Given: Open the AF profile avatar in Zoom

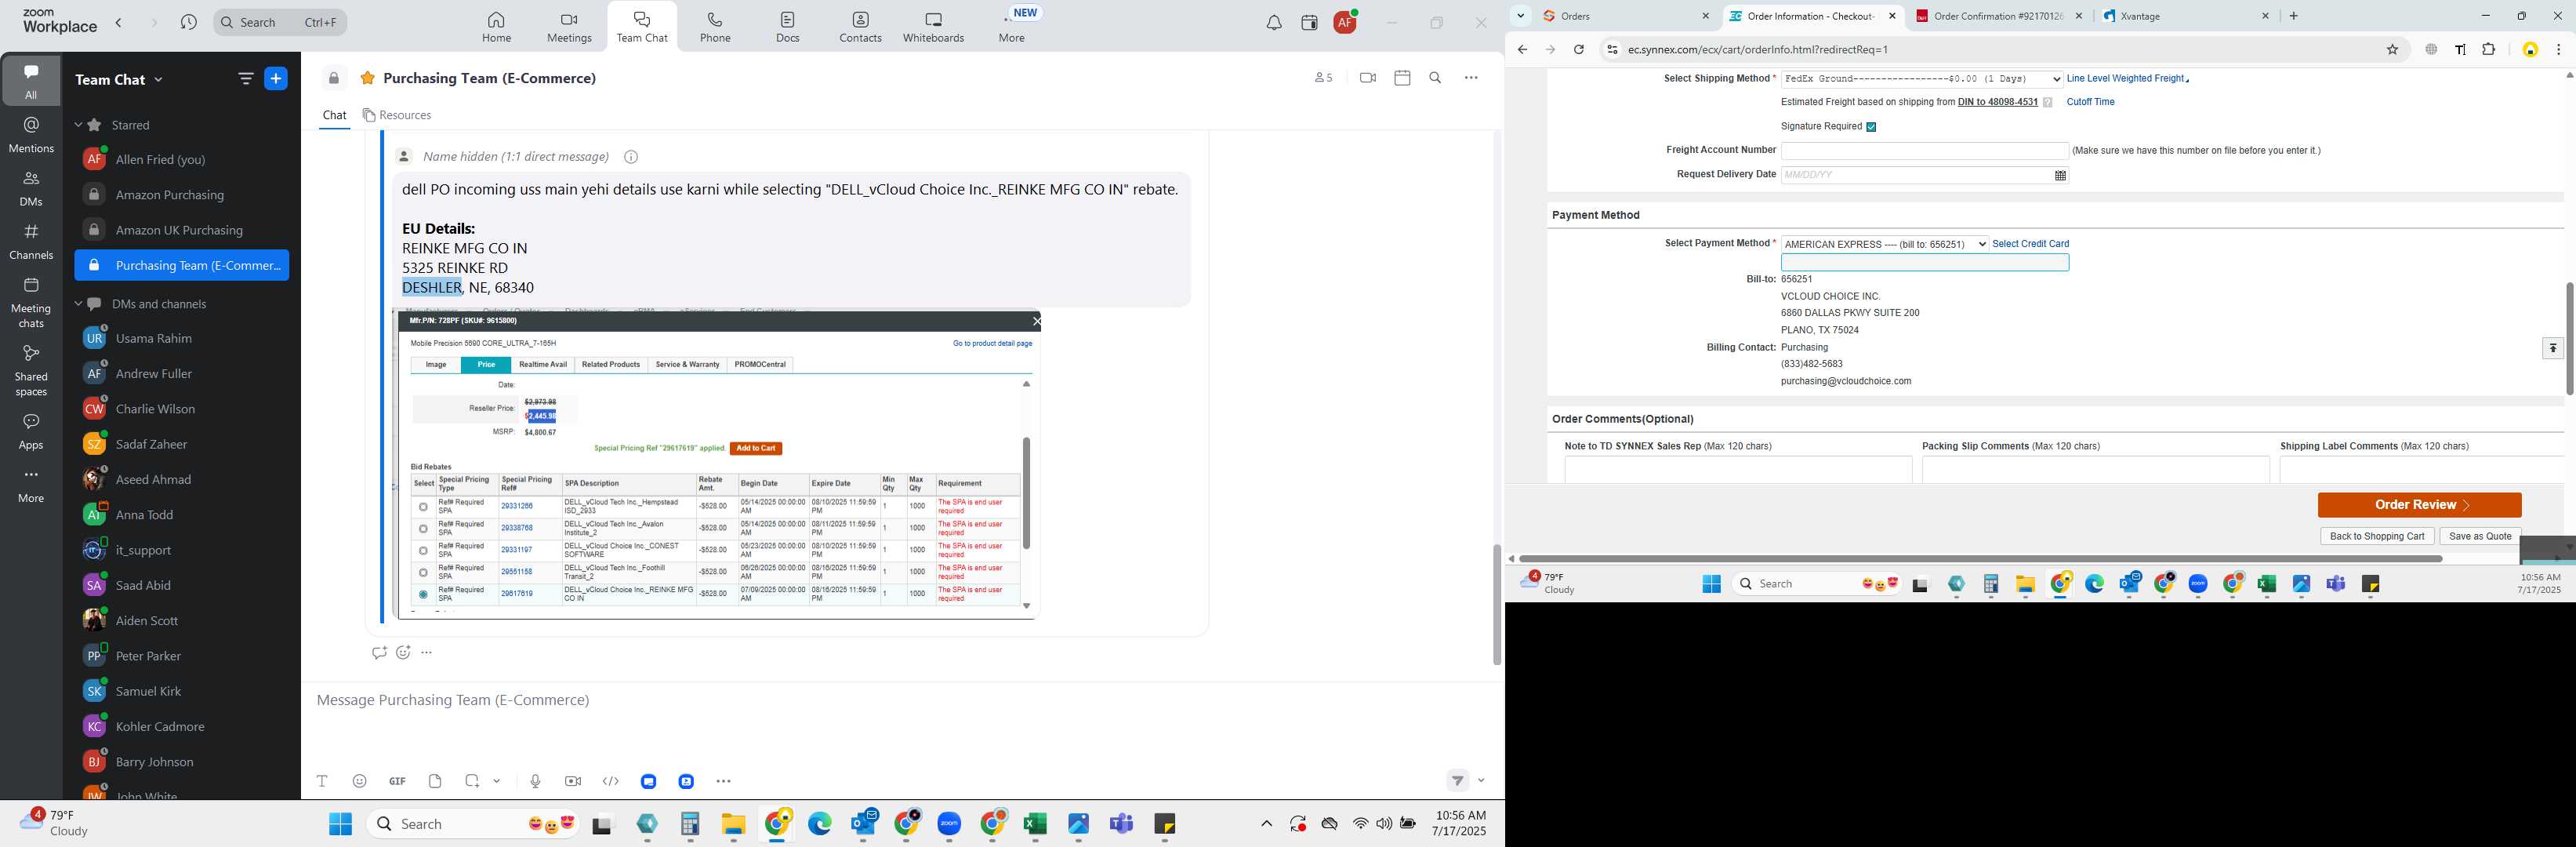Looking at the screenshot, I should pos(1345,22).
